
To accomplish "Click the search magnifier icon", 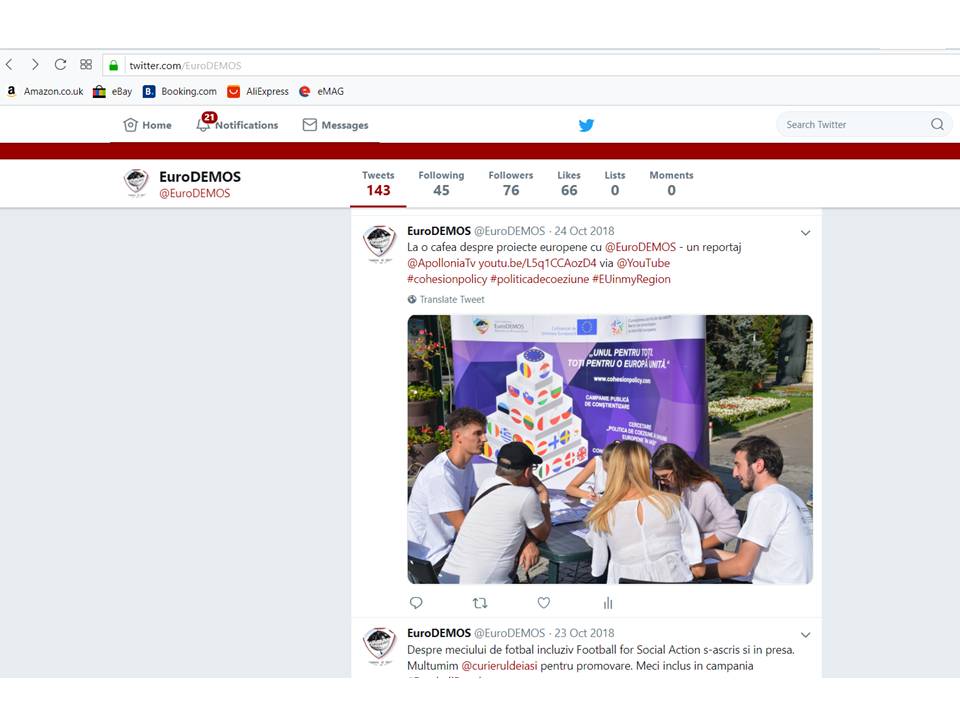I will 937,124.
